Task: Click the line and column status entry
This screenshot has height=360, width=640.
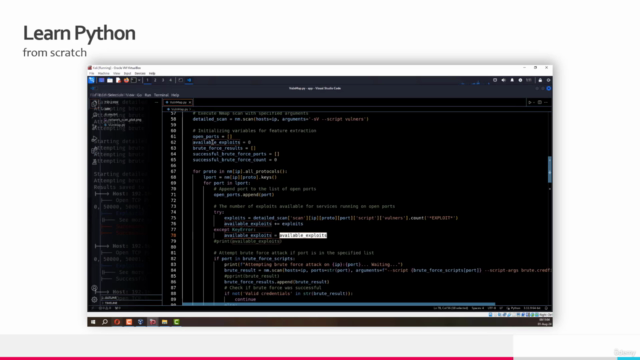Action: coord(451,308)
